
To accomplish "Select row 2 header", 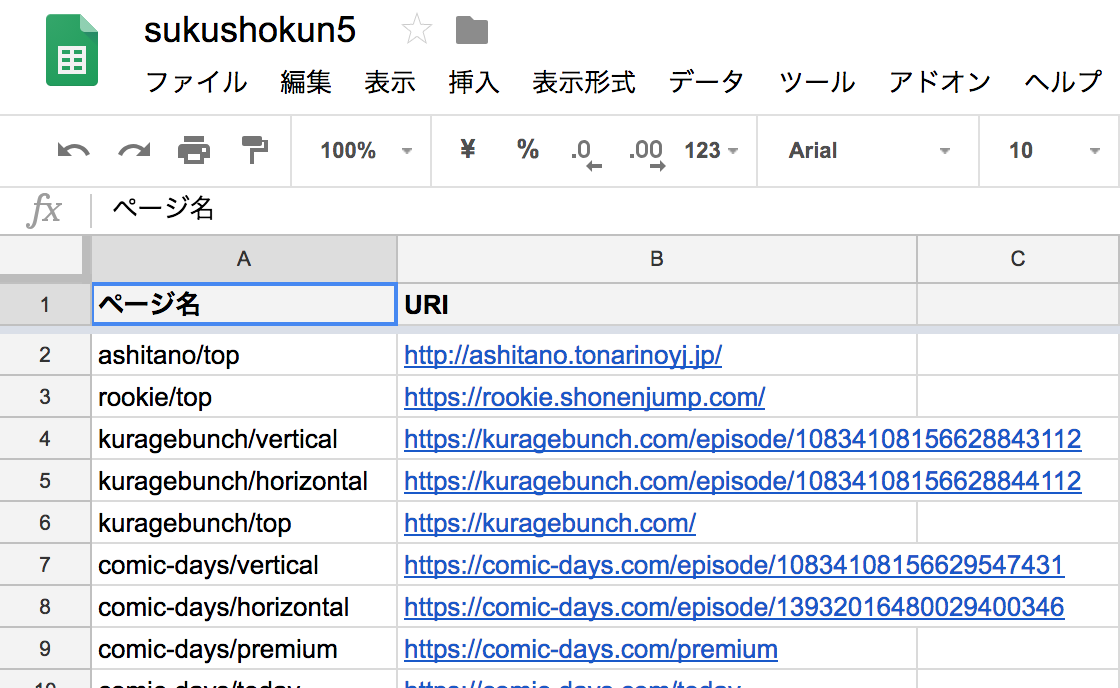I will tap(45, 354).
